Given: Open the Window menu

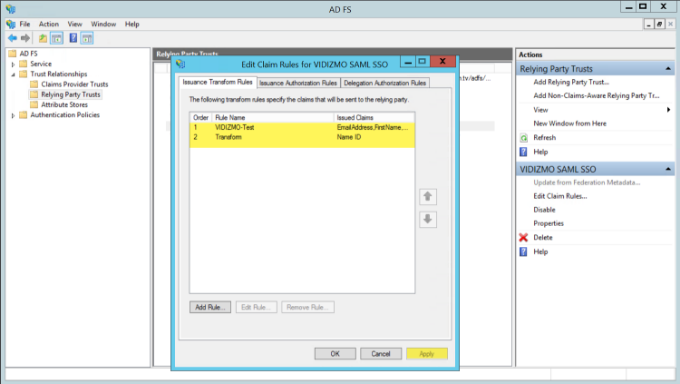Looking at the screenshot, I should pyautogui.click(x=103, y=24).
